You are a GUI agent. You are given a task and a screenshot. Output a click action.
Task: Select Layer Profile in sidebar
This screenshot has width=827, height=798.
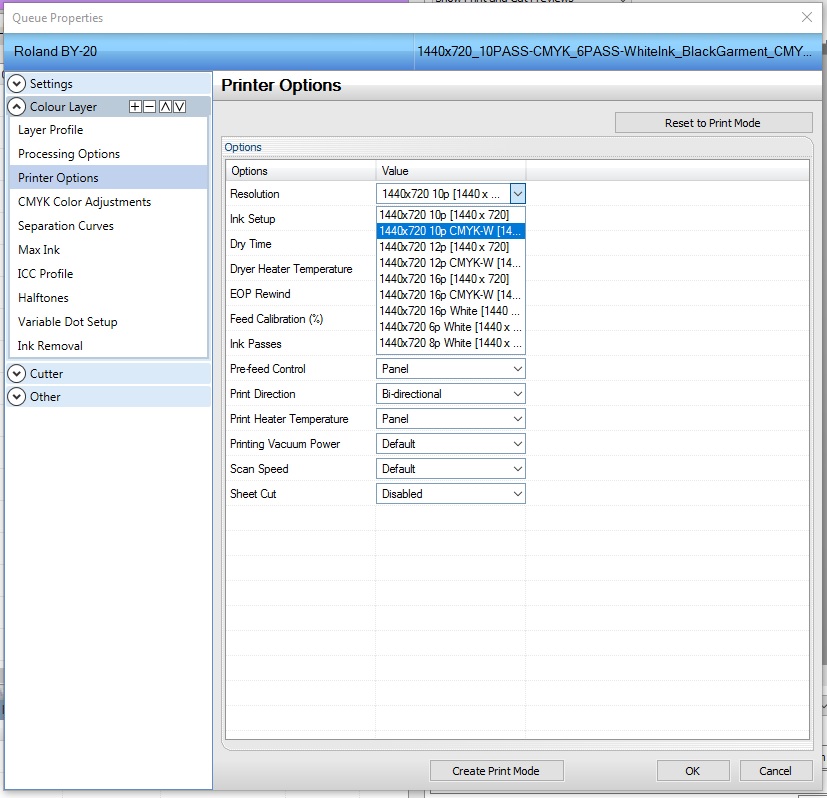pos(108,130)
